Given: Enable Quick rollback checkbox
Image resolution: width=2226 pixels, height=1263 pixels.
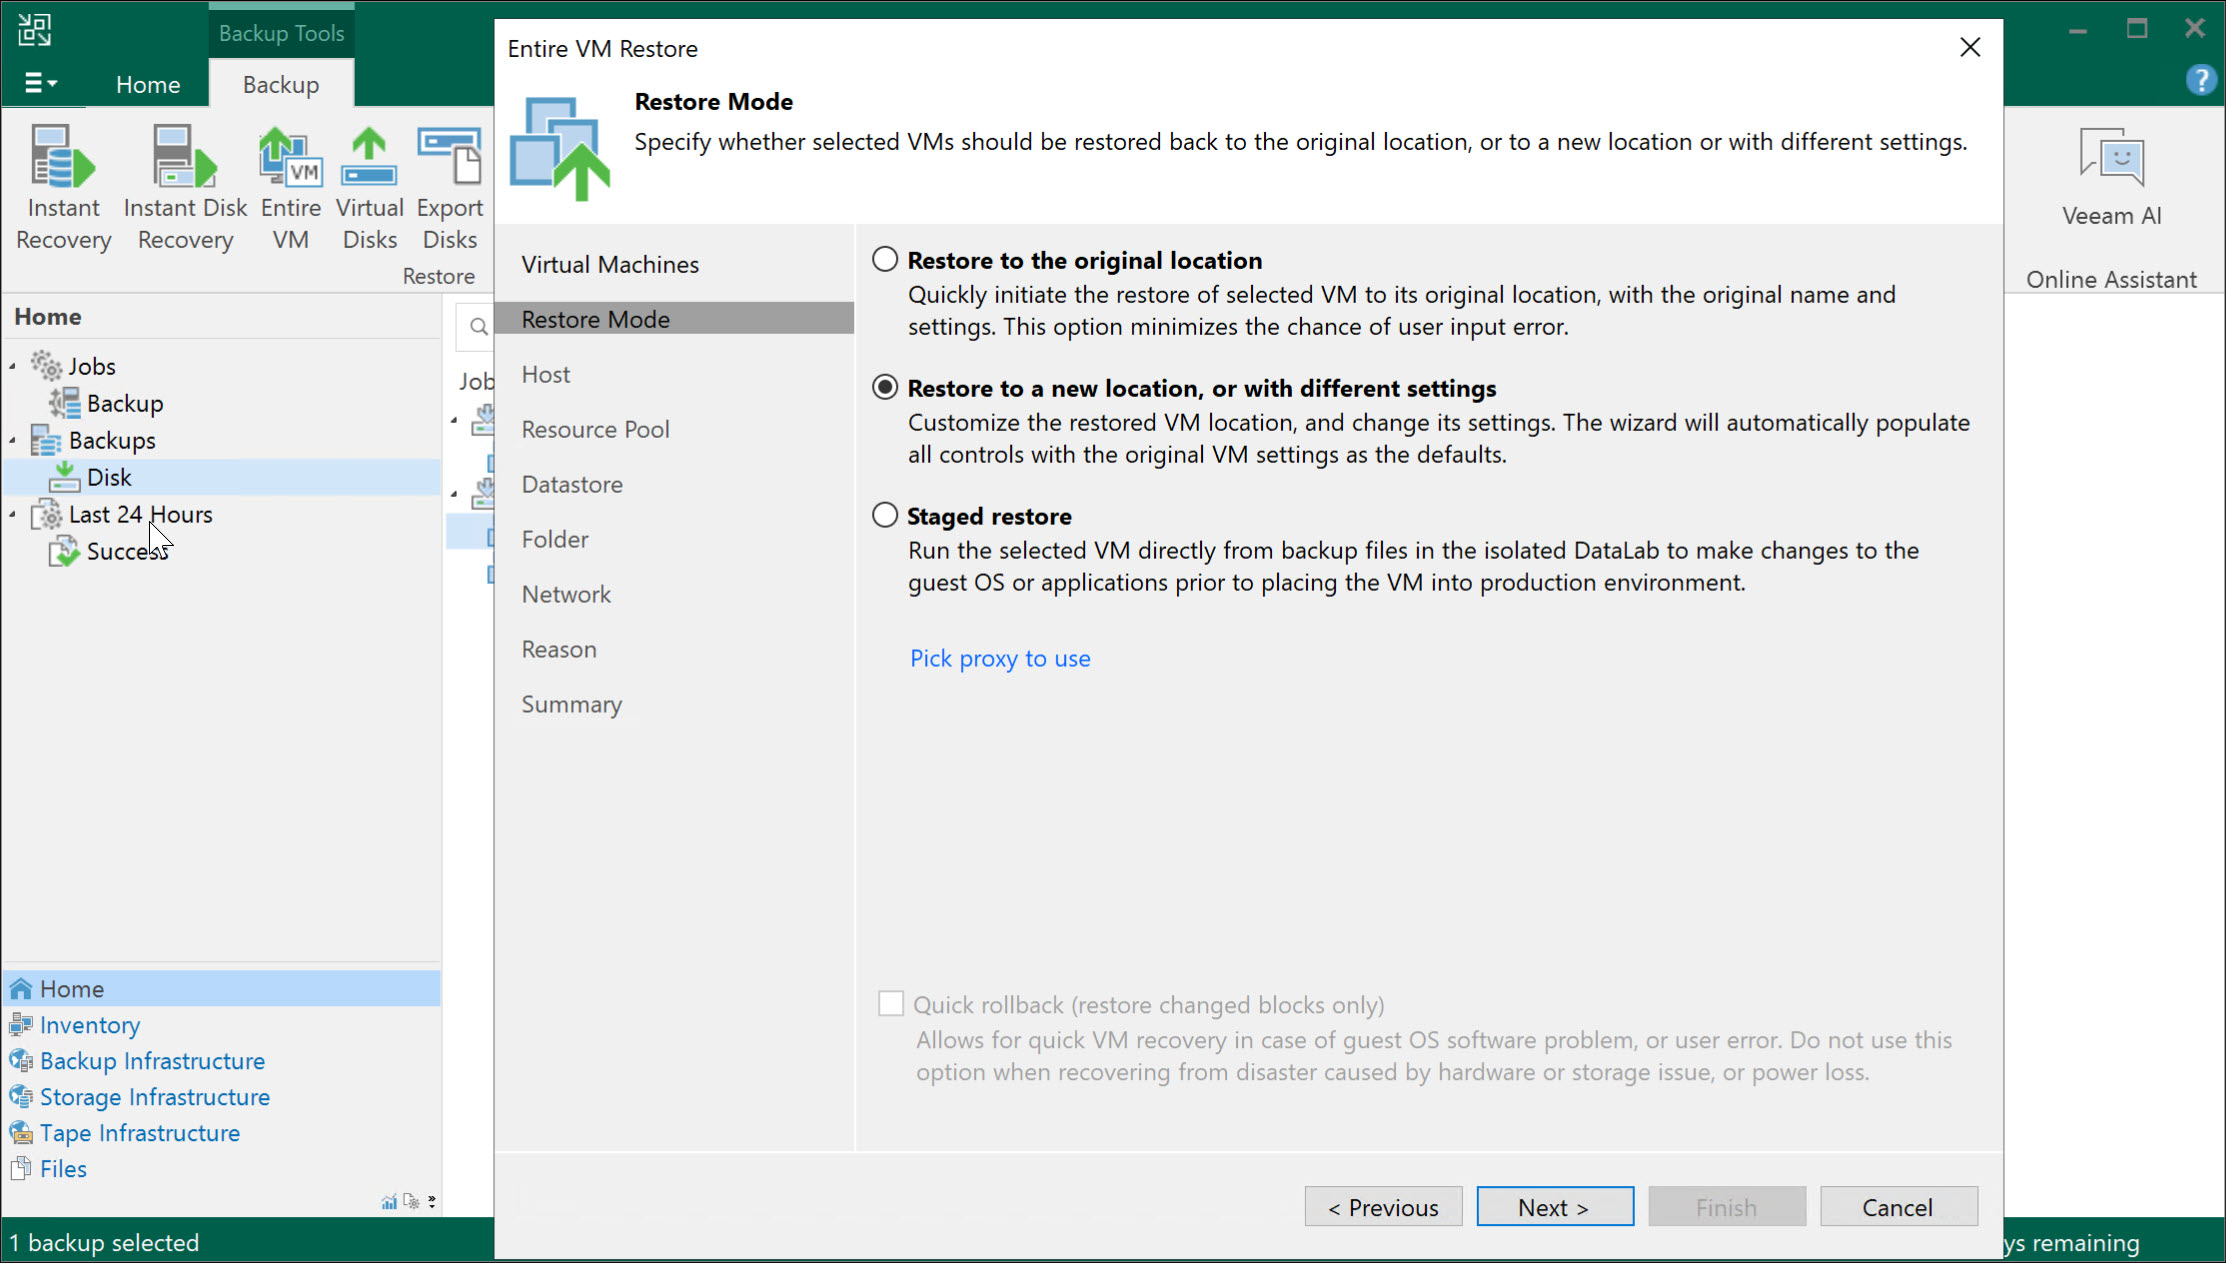Looking at the screenshot, I should (x=890, y=1003).
